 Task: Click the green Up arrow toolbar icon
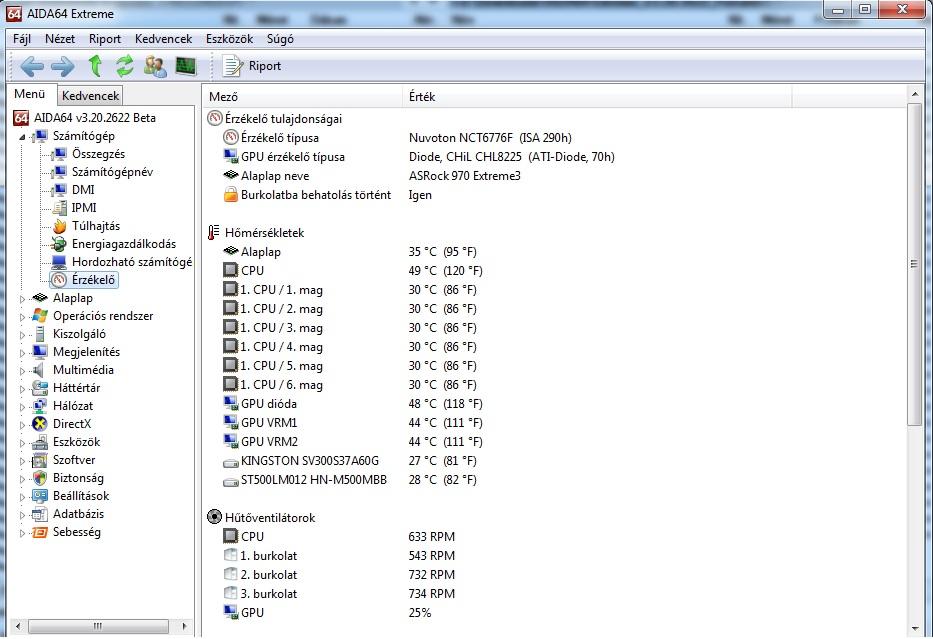click(95, 65)
